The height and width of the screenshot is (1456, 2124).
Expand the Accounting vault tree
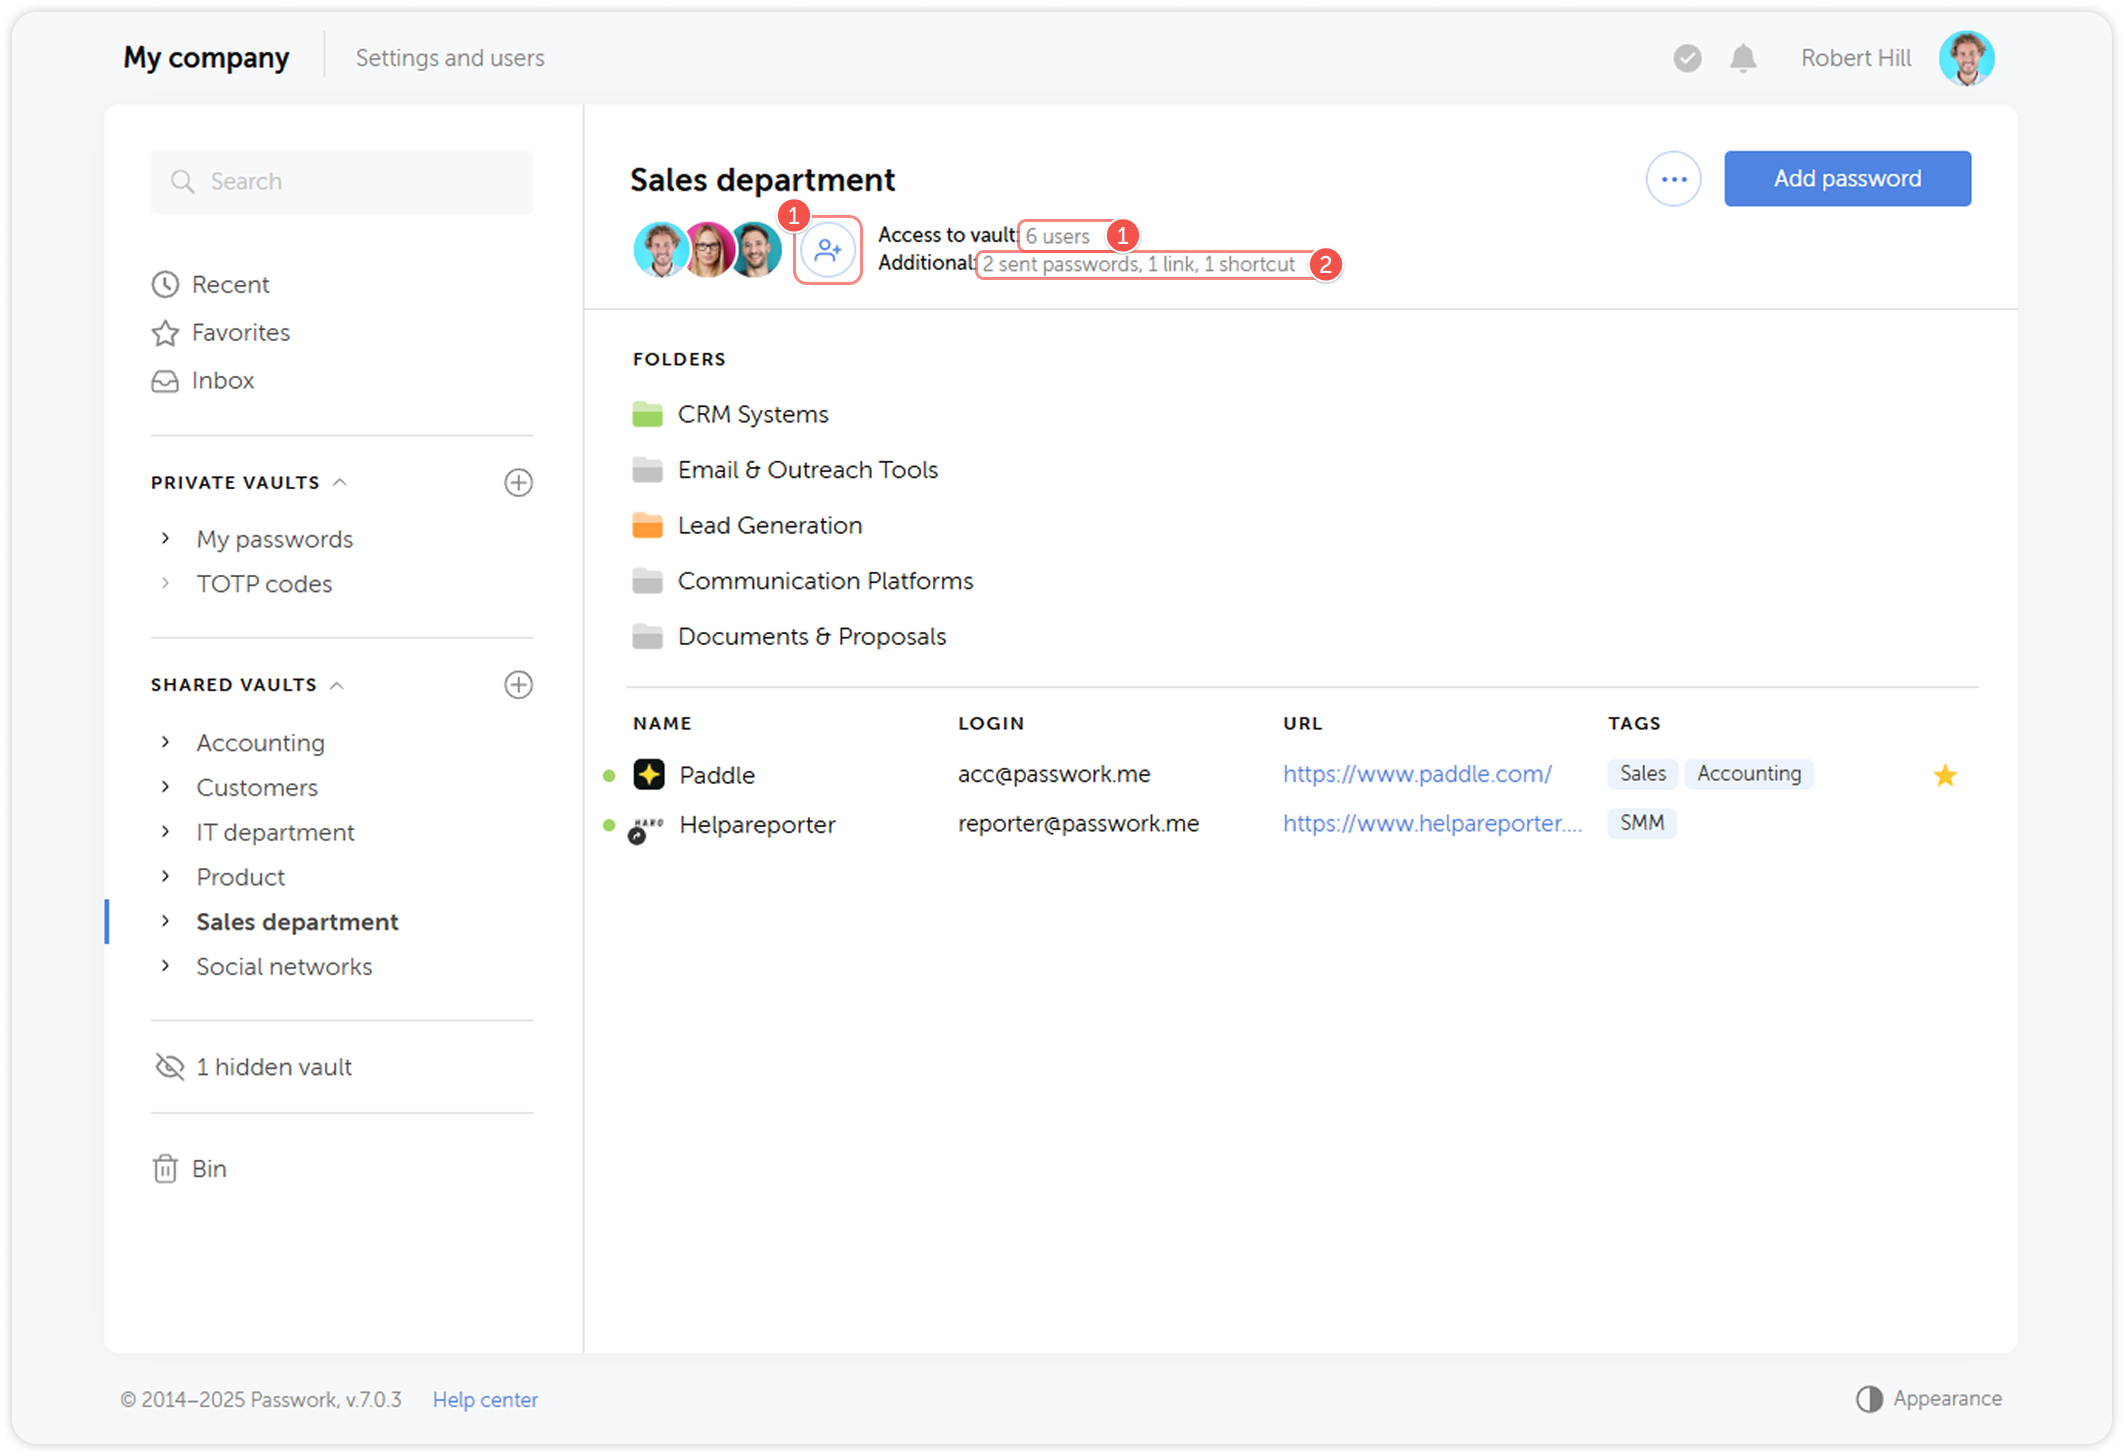coord(165,742)
